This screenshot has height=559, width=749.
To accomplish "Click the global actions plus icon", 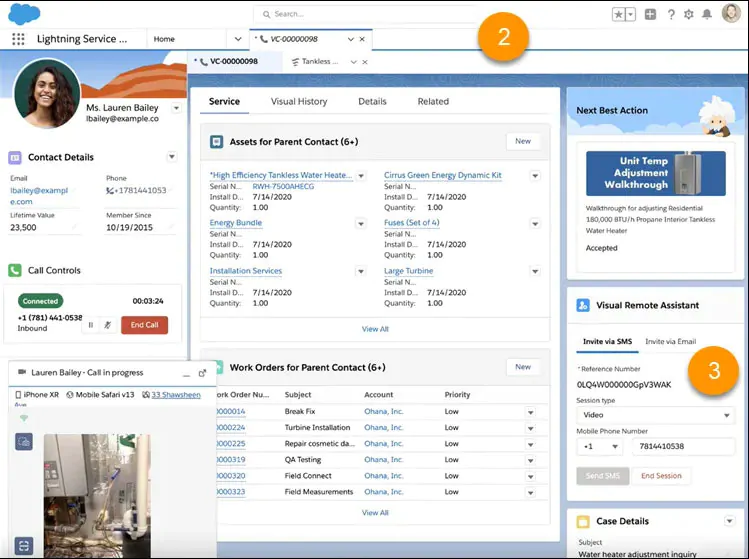I will (x=651, y=14).
